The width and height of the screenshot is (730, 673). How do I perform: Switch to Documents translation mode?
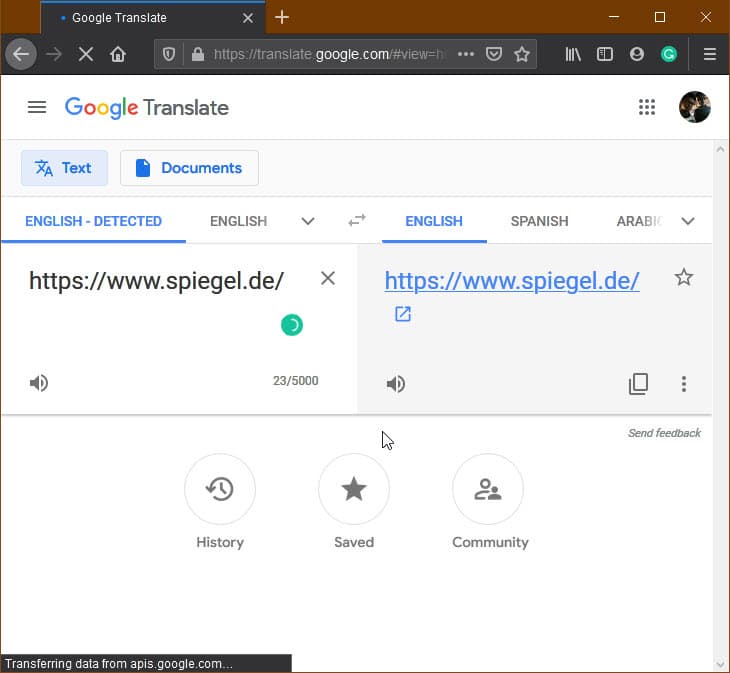click(x=189, y=168)
